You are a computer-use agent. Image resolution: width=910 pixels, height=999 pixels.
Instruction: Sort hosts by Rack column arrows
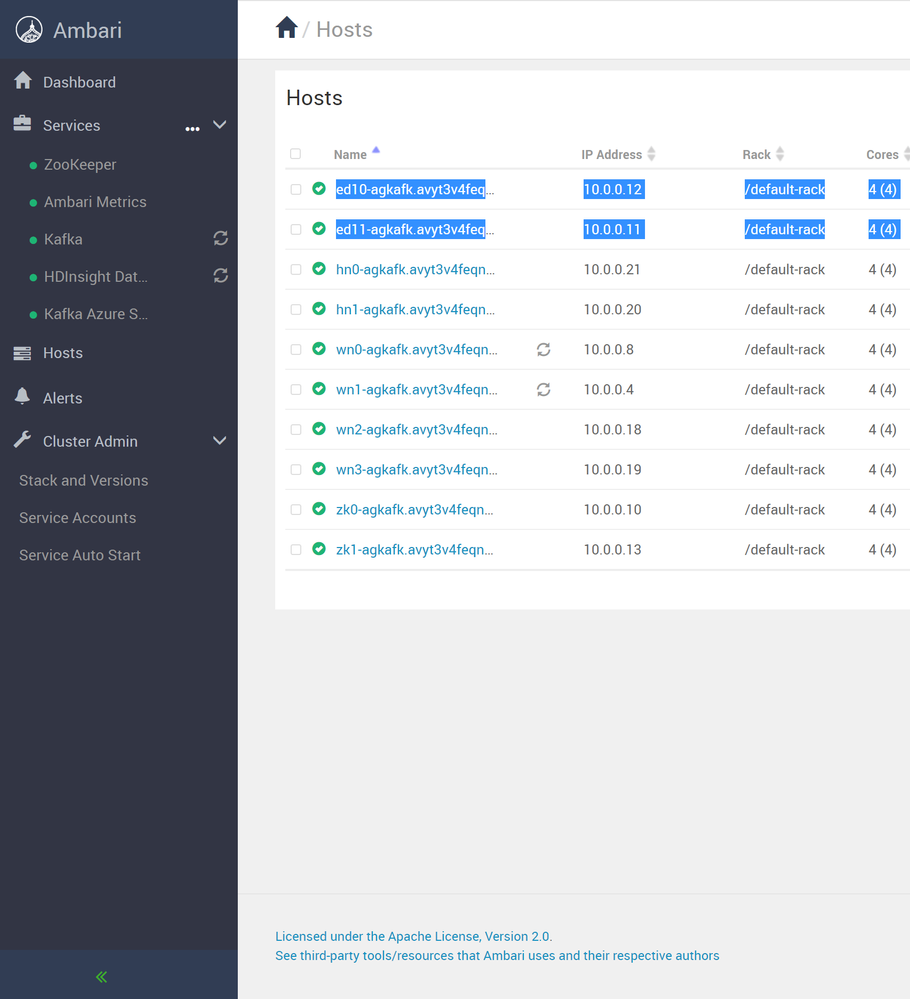(780, 154)
